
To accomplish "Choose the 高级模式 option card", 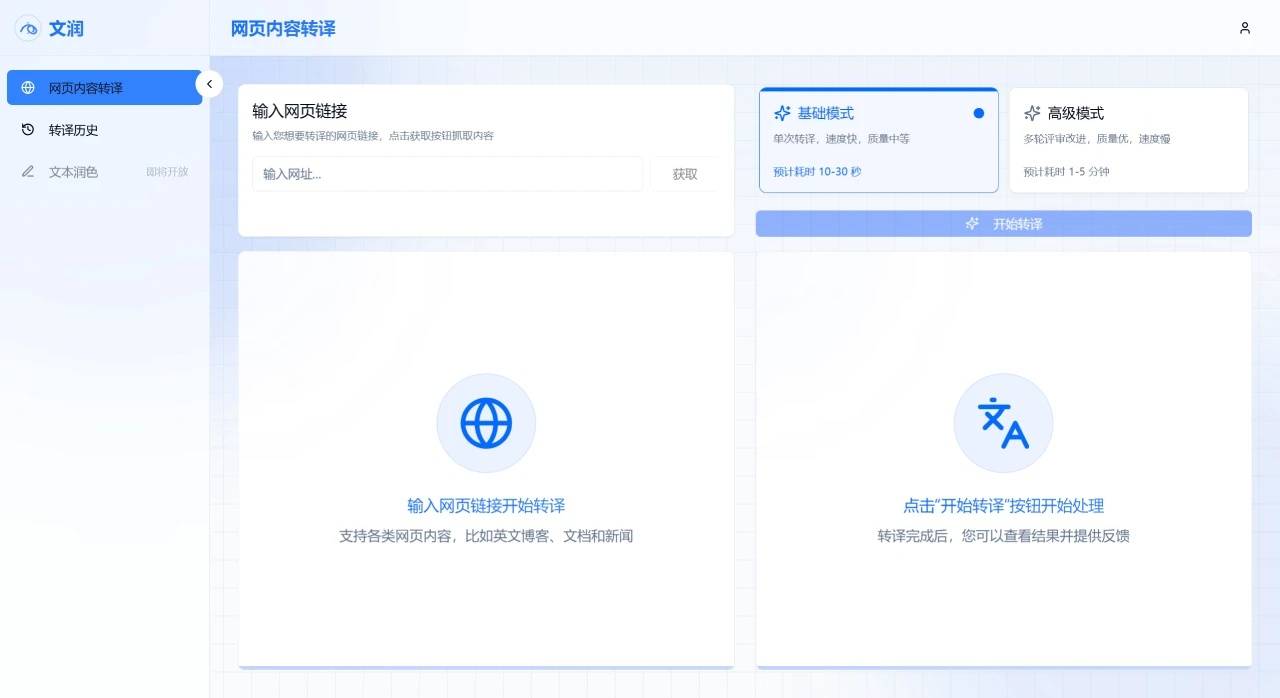I will 1128,140.
